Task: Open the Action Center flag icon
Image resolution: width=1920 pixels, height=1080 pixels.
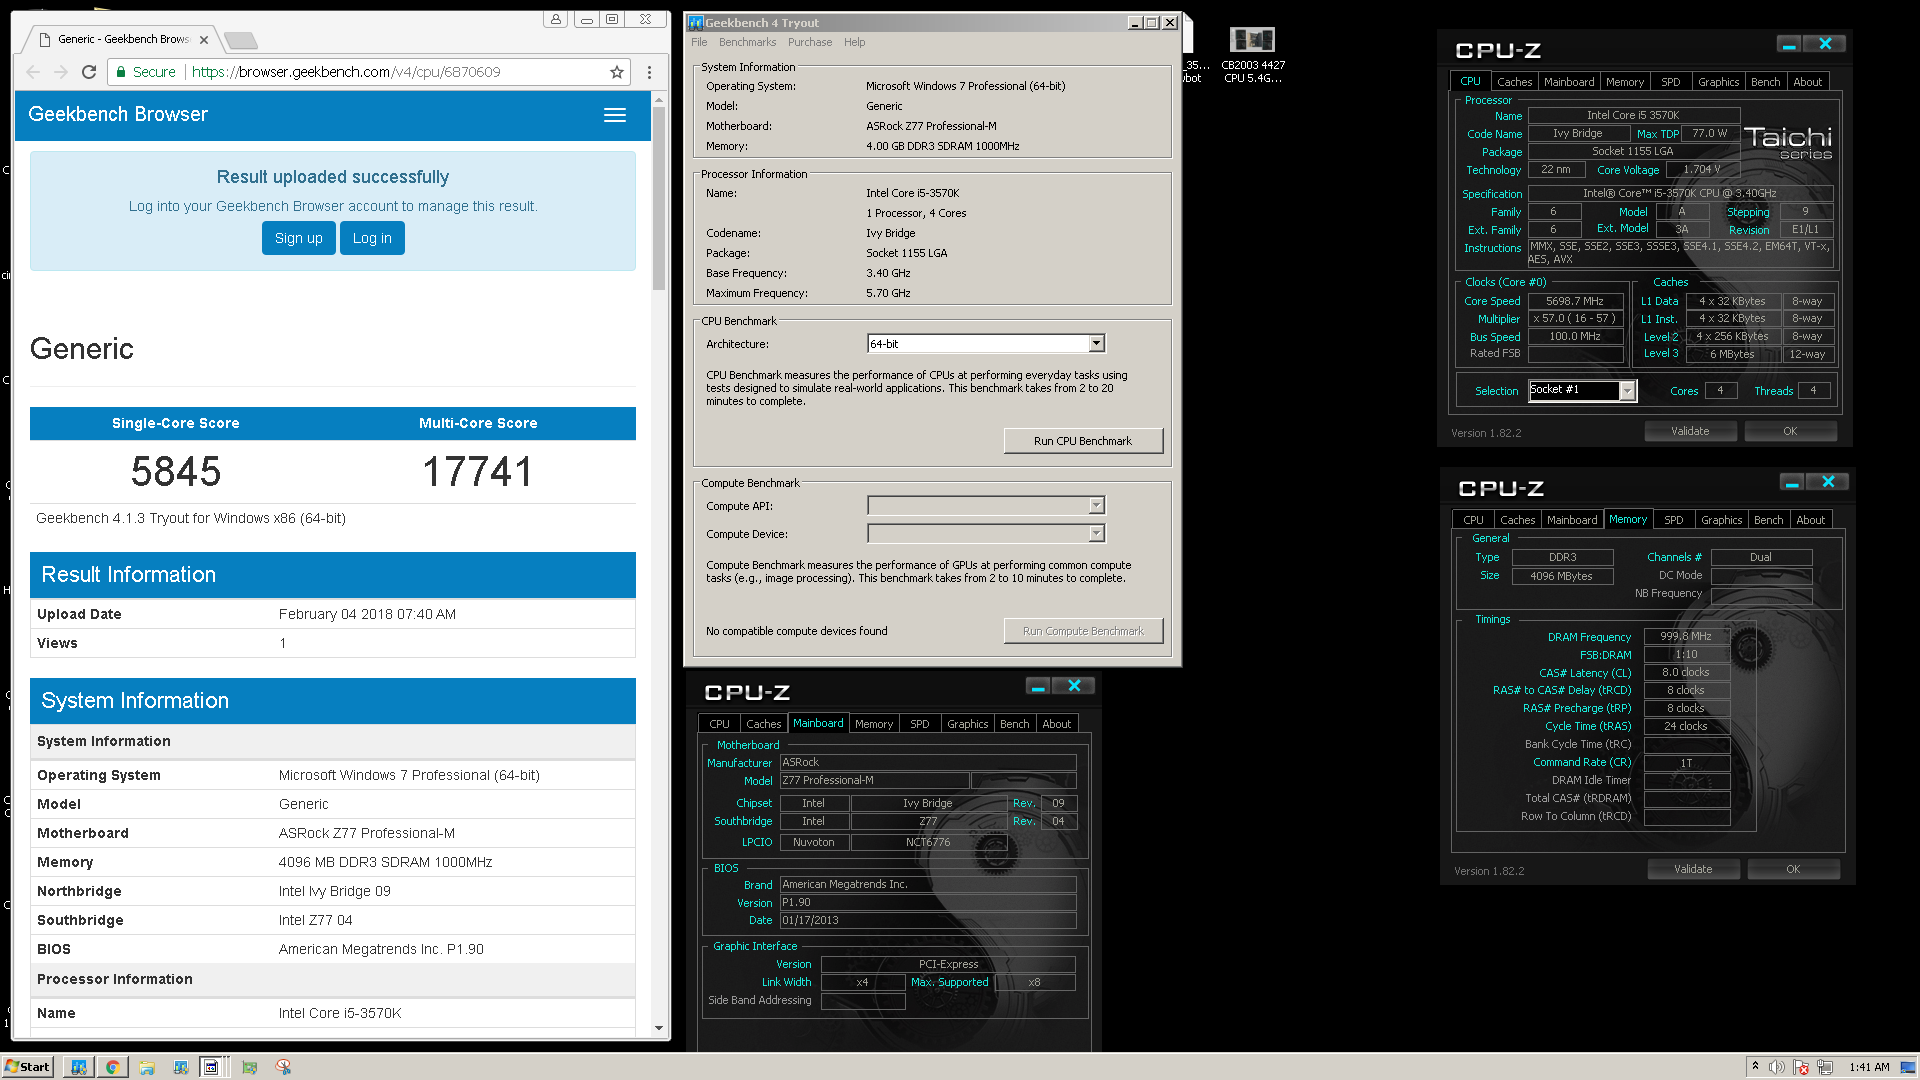Action: [x=1801, y=1067]
